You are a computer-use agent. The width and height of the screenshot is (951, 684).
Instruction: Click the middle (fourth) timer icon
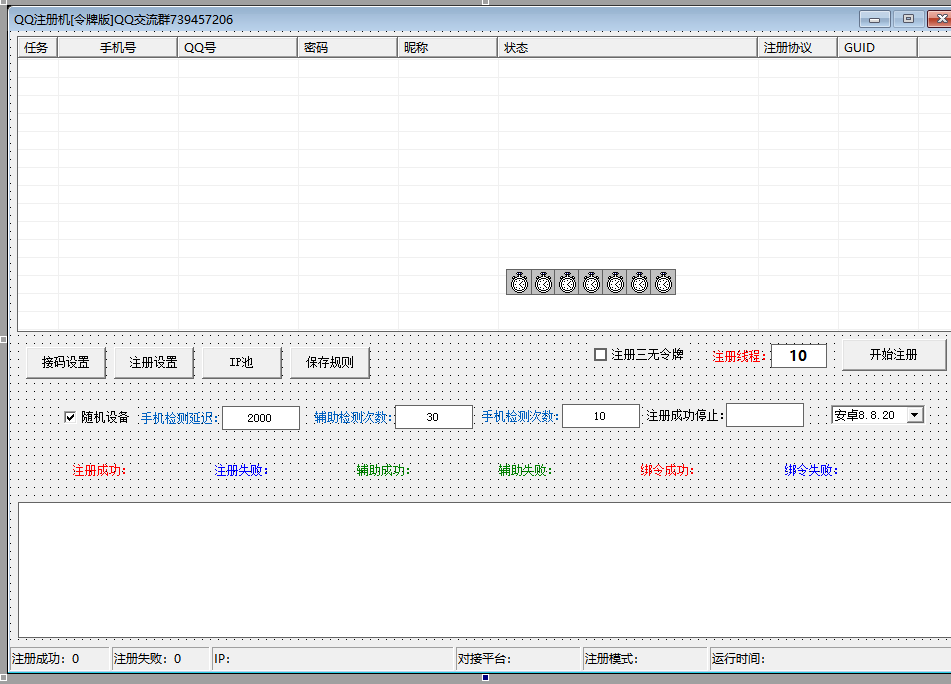591,283
